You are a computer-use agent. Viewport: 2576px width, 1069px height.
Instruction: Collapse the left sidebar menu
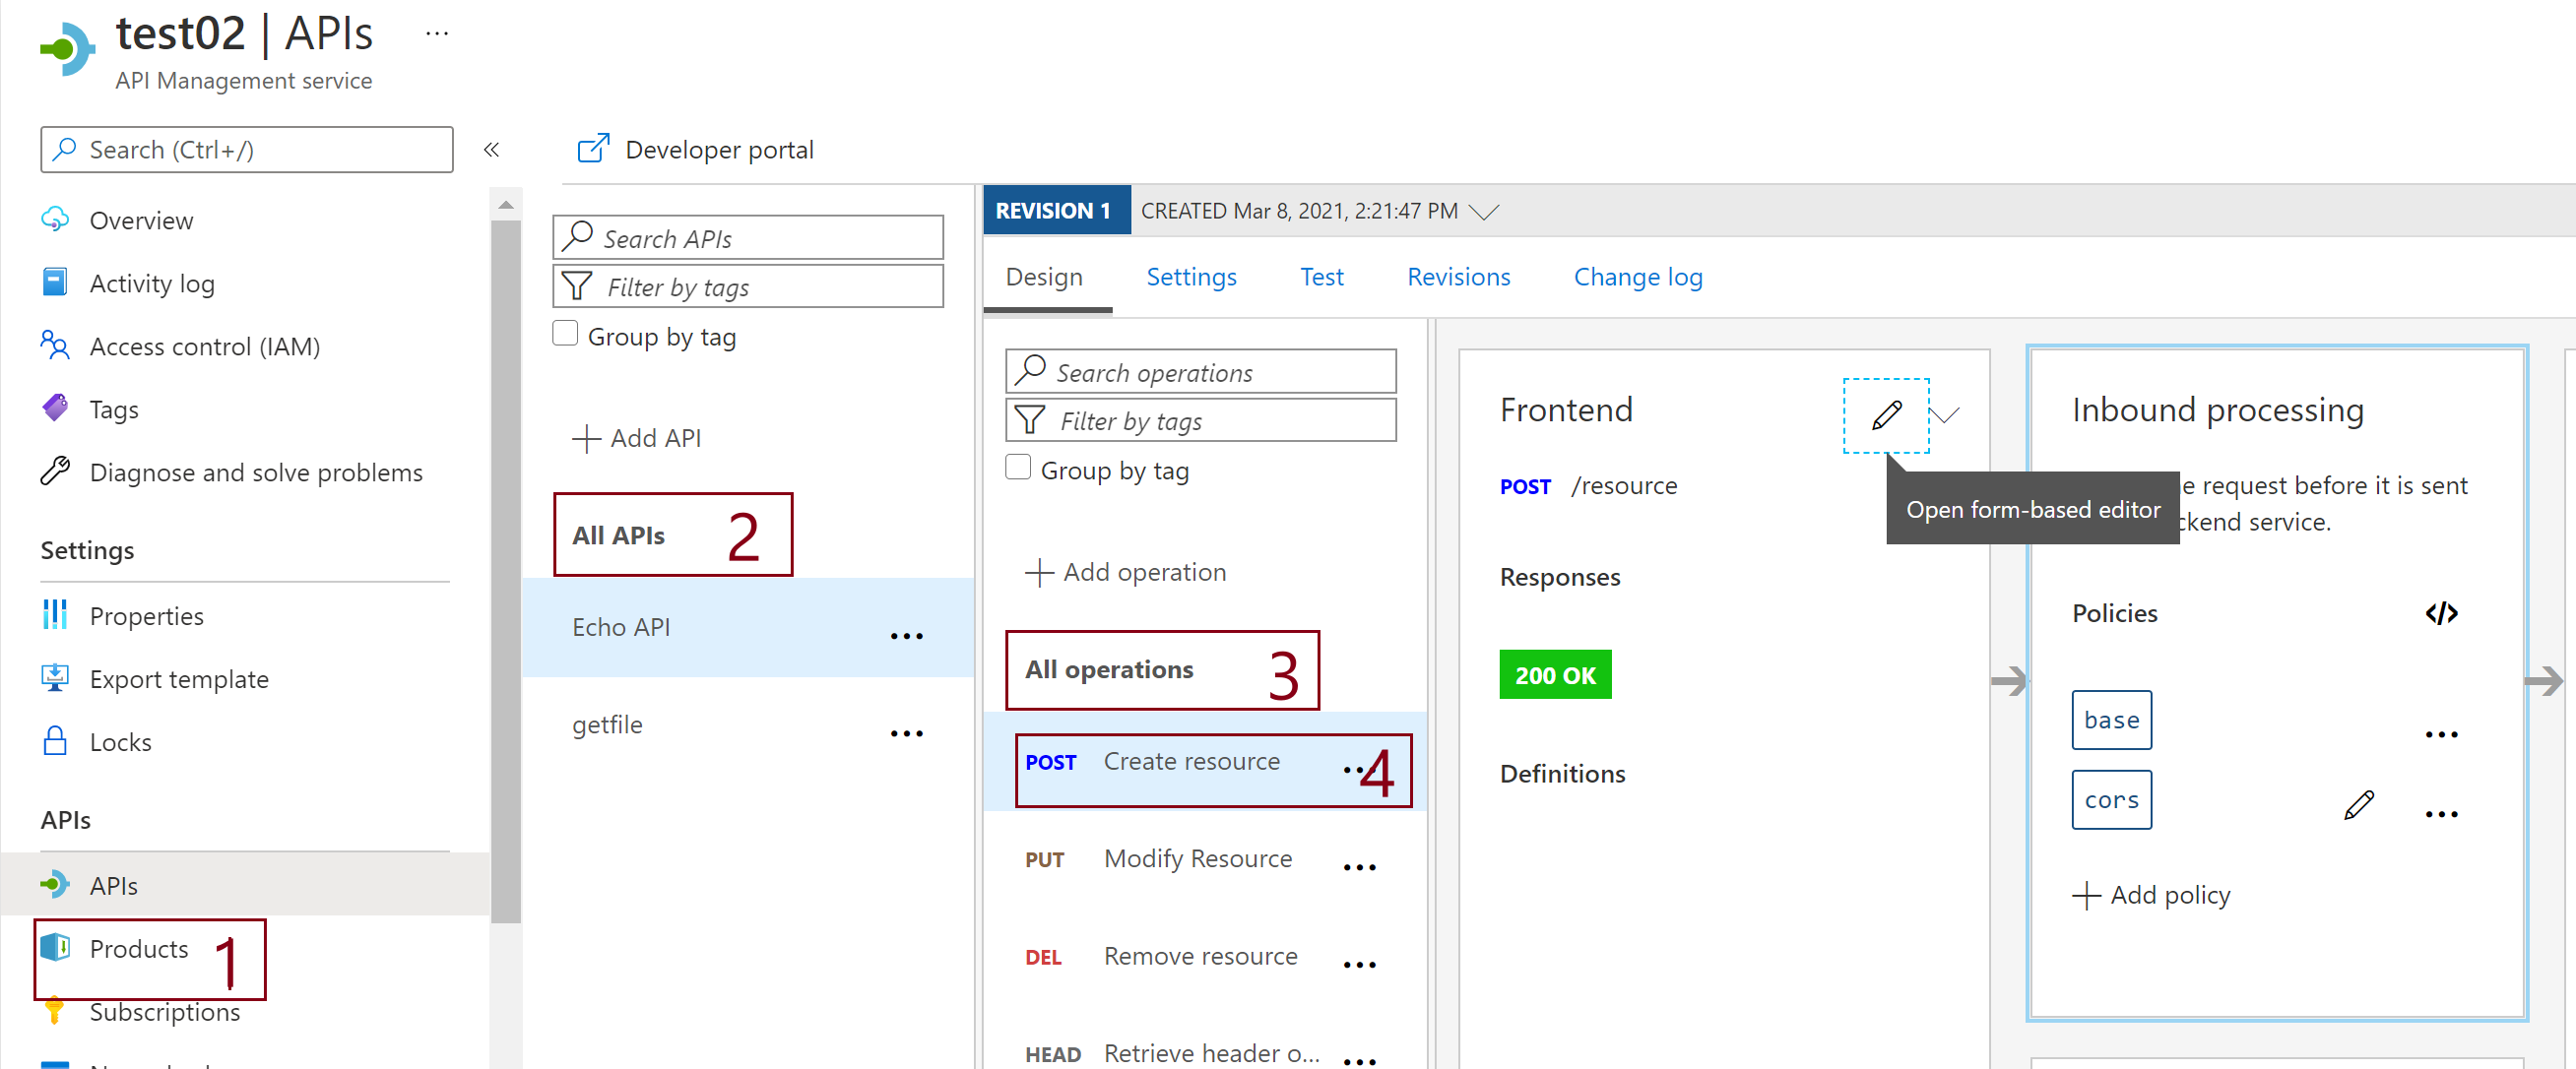(491, 150)
